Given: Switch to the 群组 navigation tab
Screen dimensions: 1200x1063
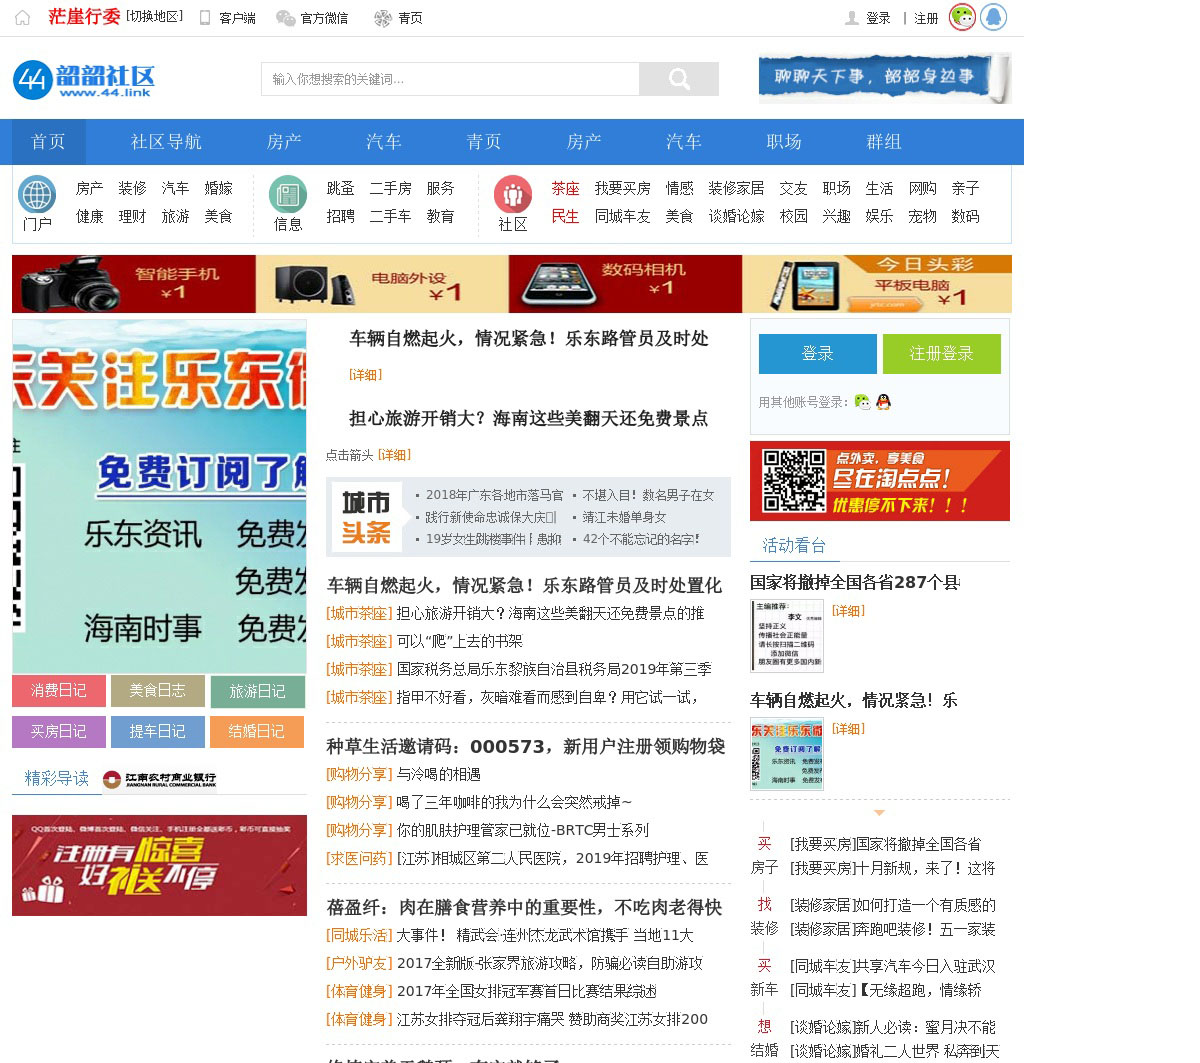Looking at the screenshot, I should coord(884,142).
